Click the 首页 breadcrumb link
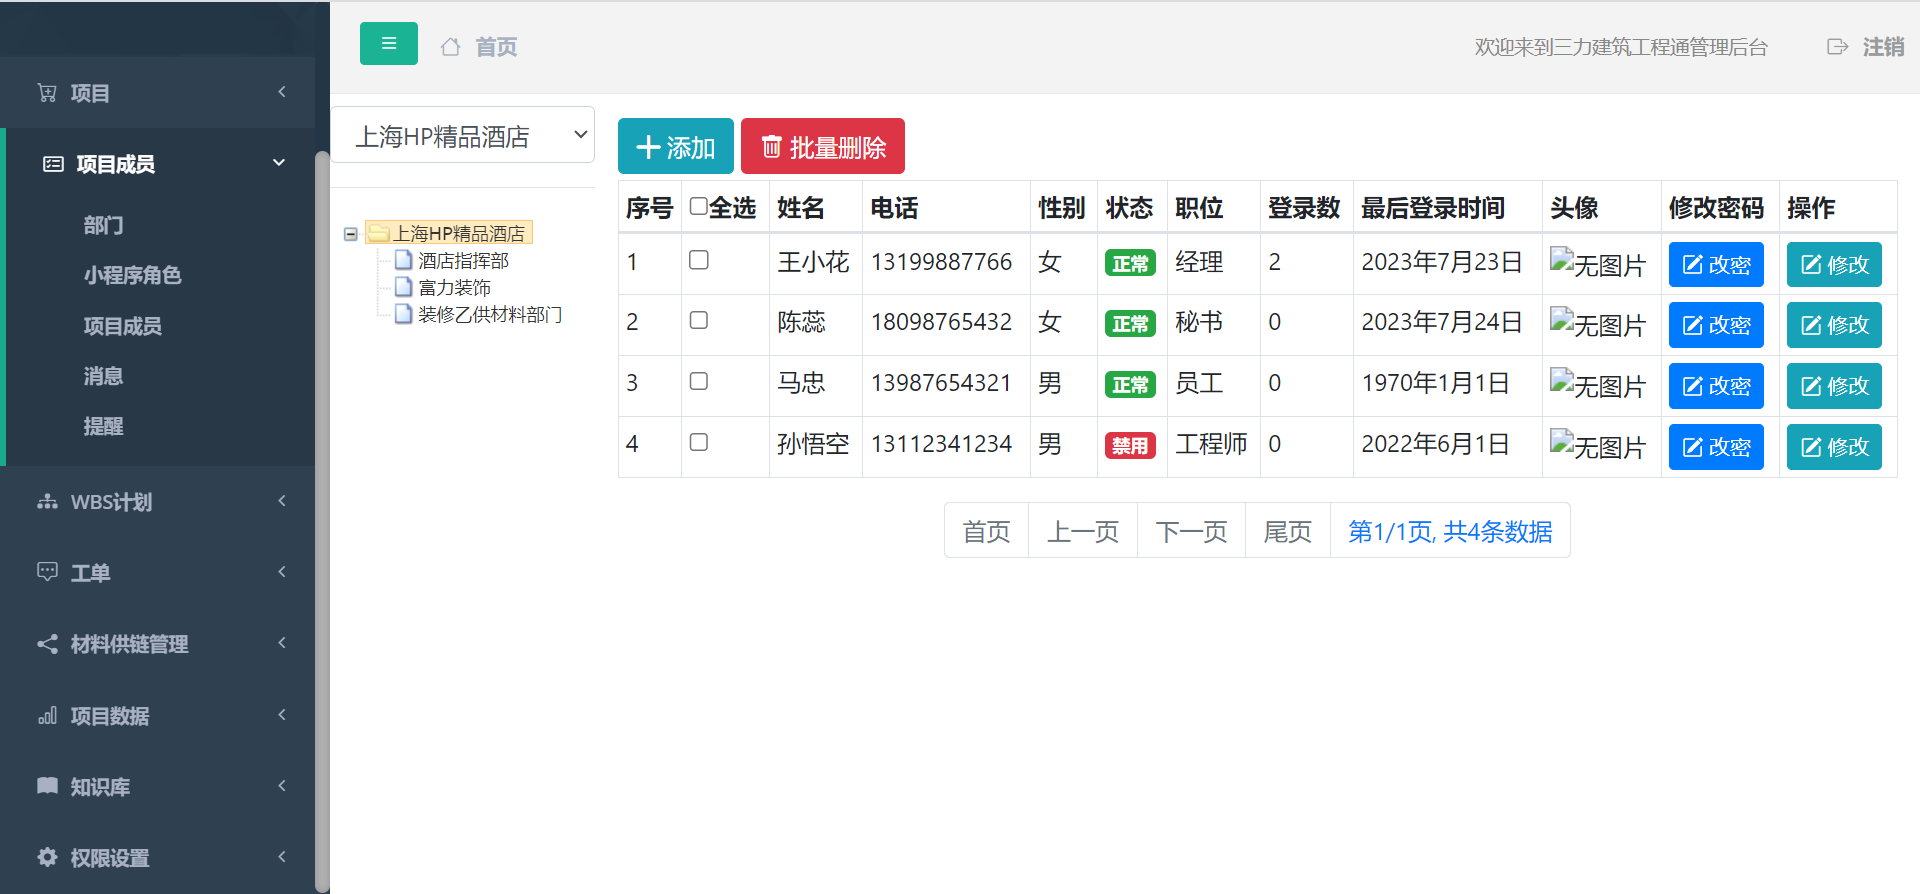The height and width of the screenshot is (894, 1920). [496, 47]
